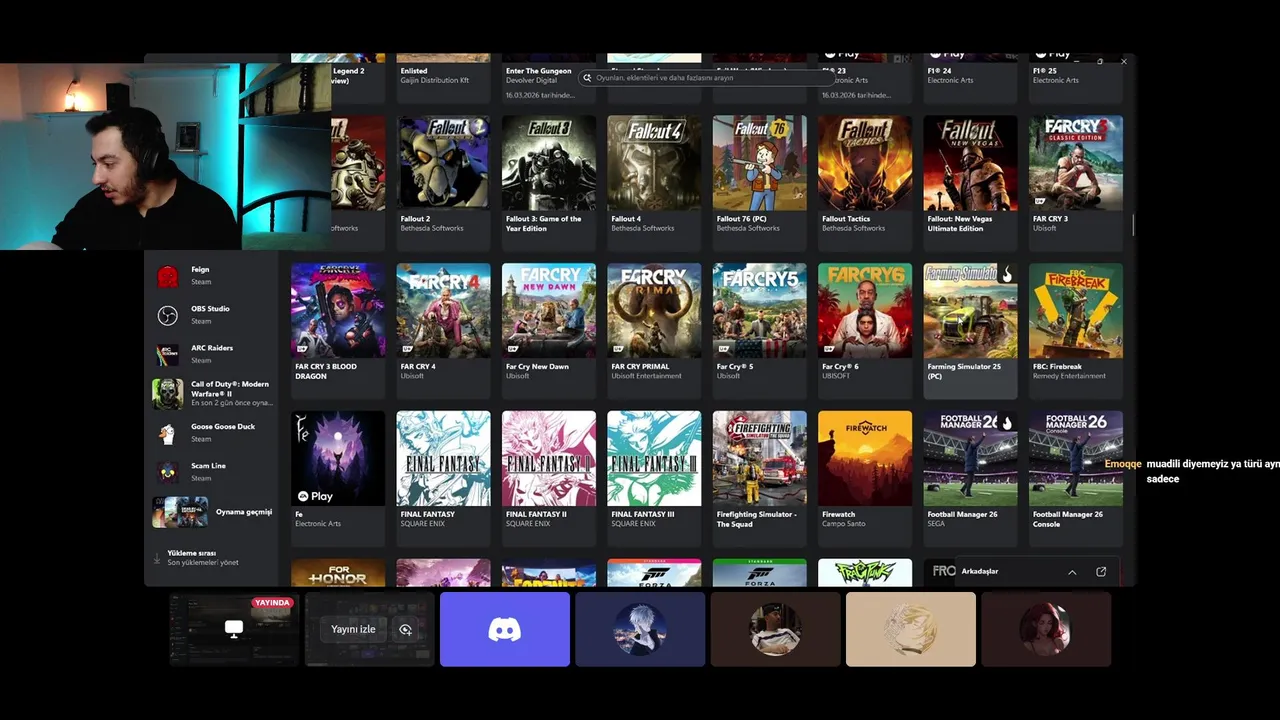
Task: Click the YAYINDA live badge
Action: coord(272,603)
